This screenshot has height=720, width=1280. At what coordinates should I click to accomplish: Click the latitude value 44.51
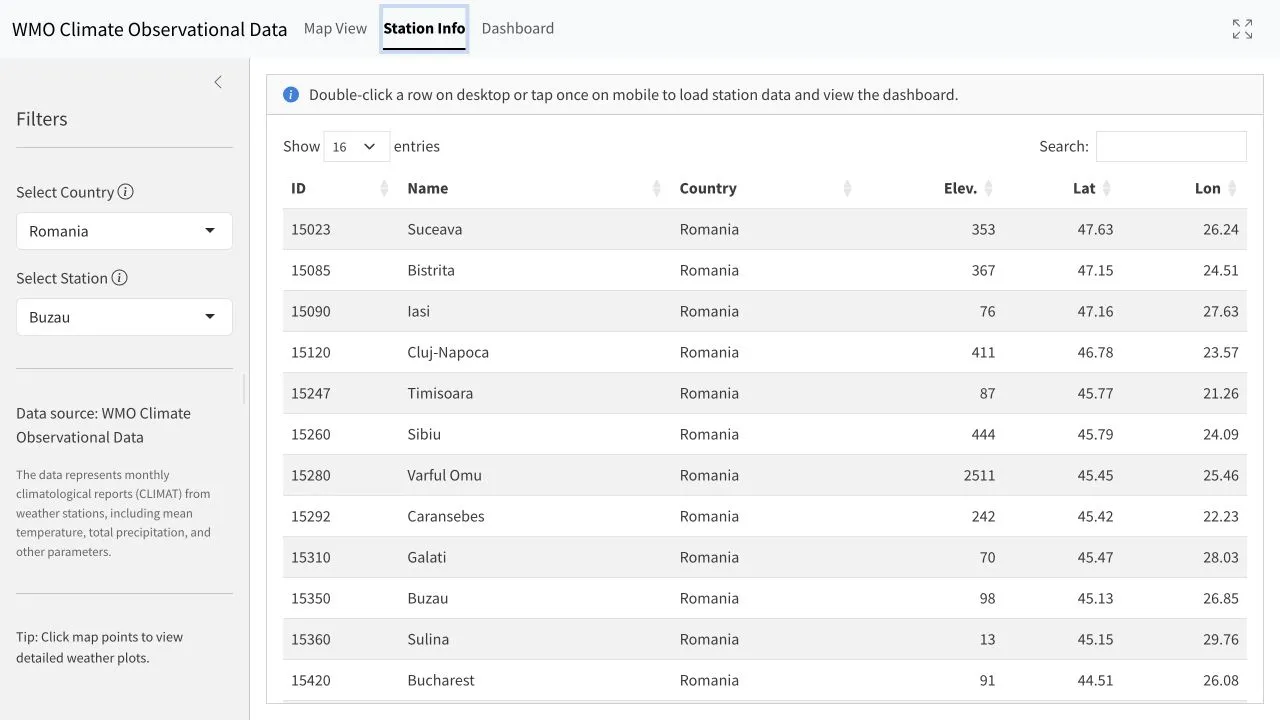click(1095, 680)
